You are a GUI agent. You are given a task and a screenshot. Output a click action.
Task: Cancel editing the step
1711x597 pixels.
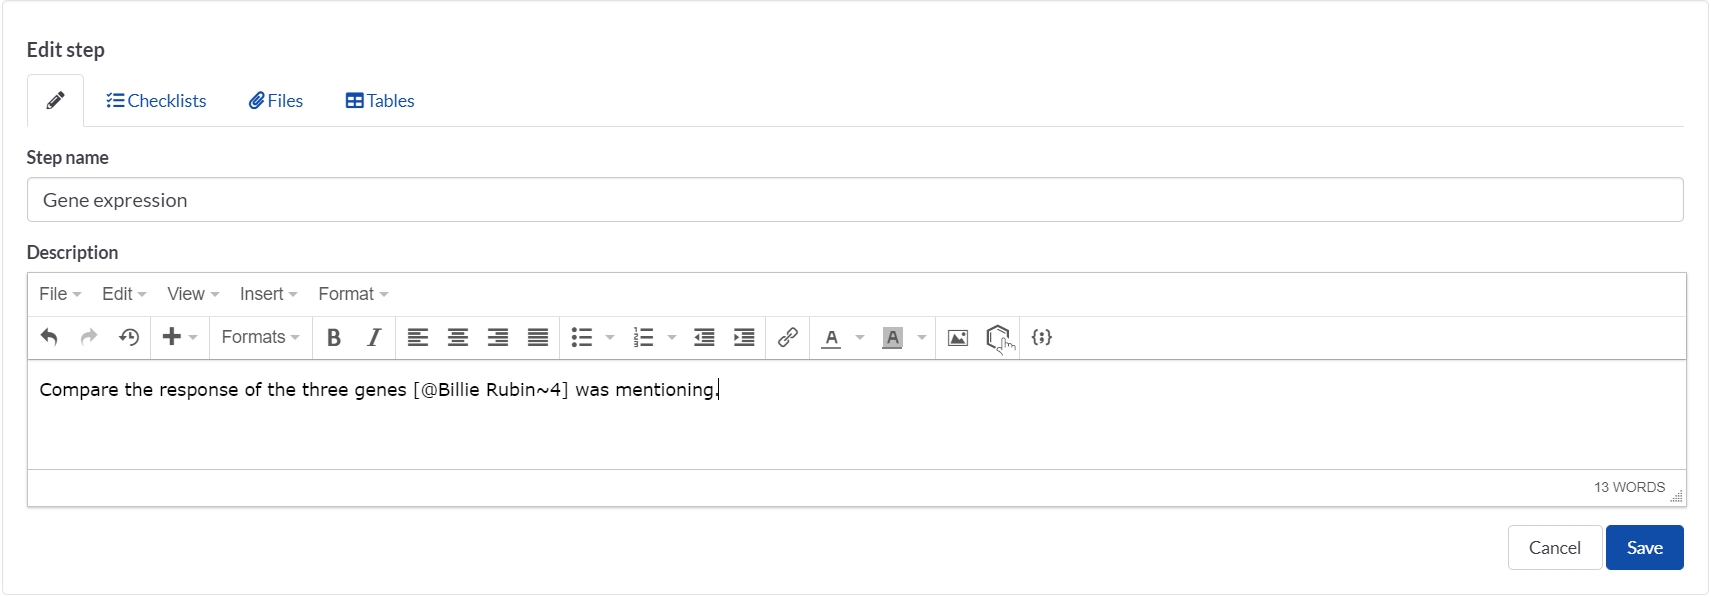pyautogui.click(x=1555, y=548)
